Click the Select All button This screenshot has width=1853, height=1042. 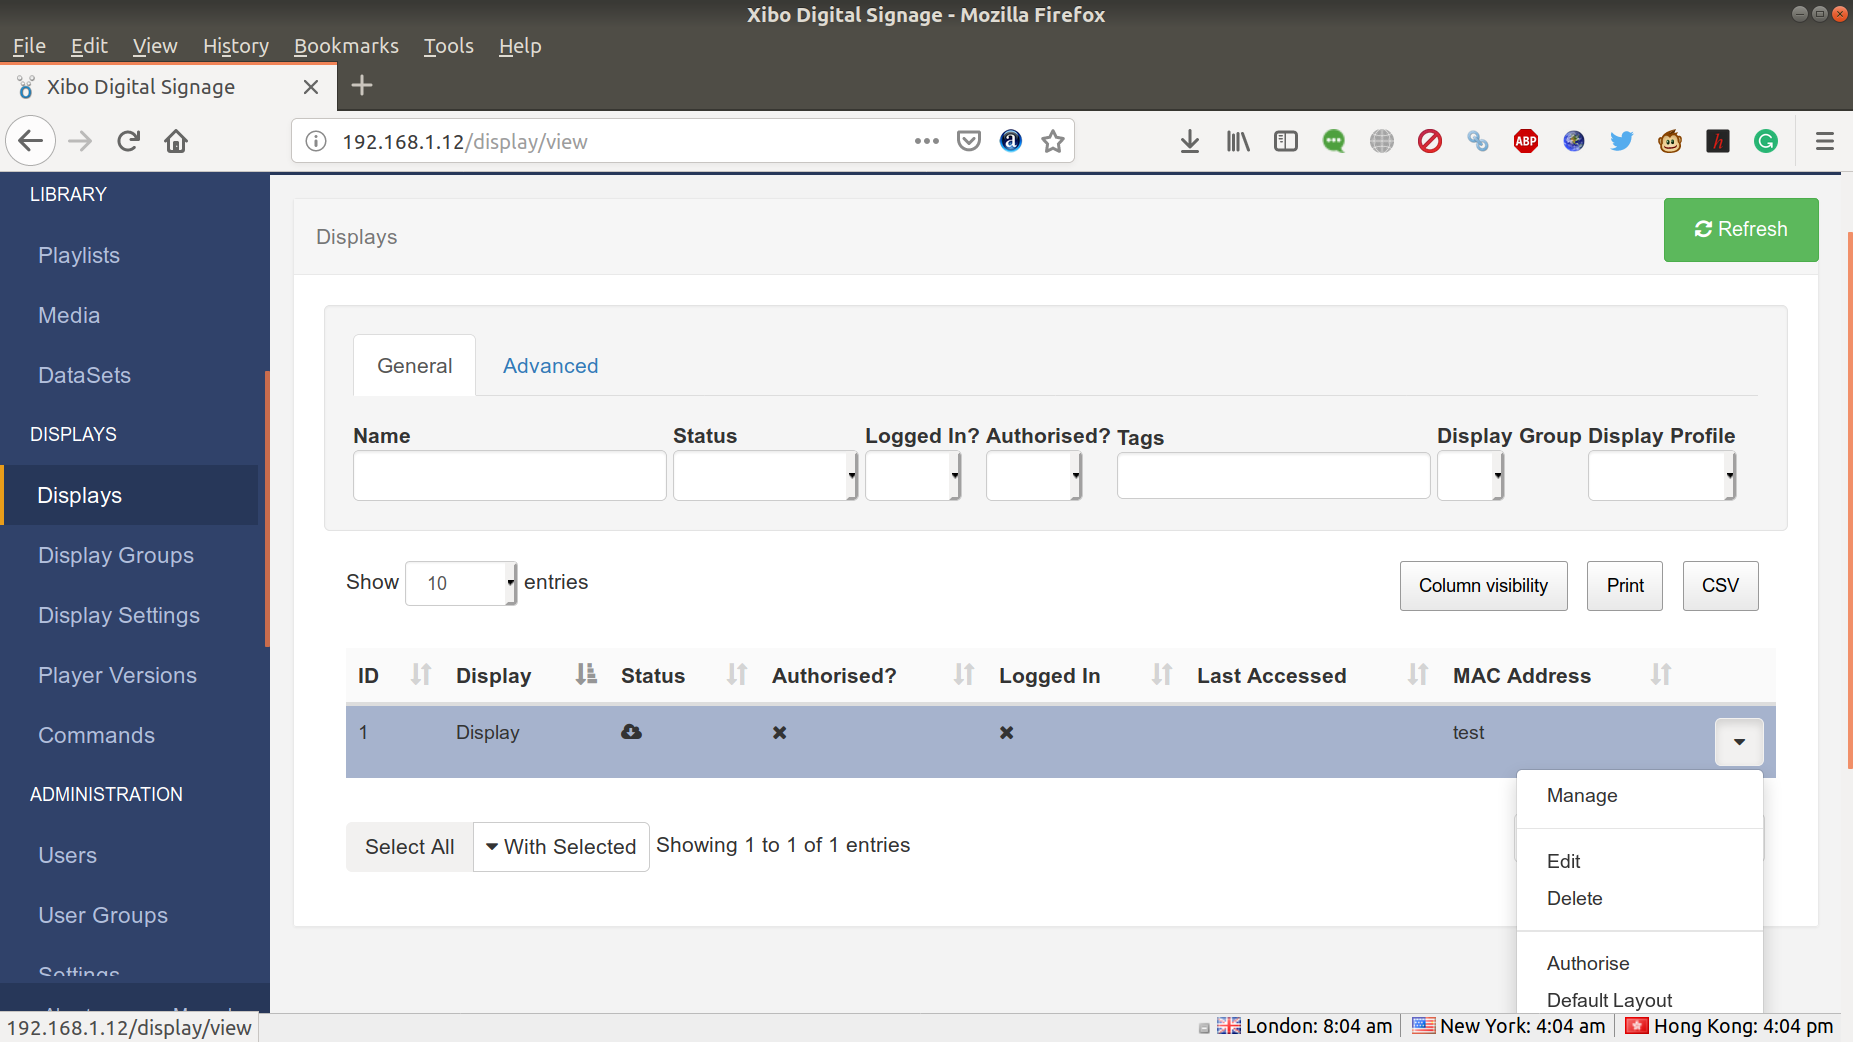tap(409, 847)
